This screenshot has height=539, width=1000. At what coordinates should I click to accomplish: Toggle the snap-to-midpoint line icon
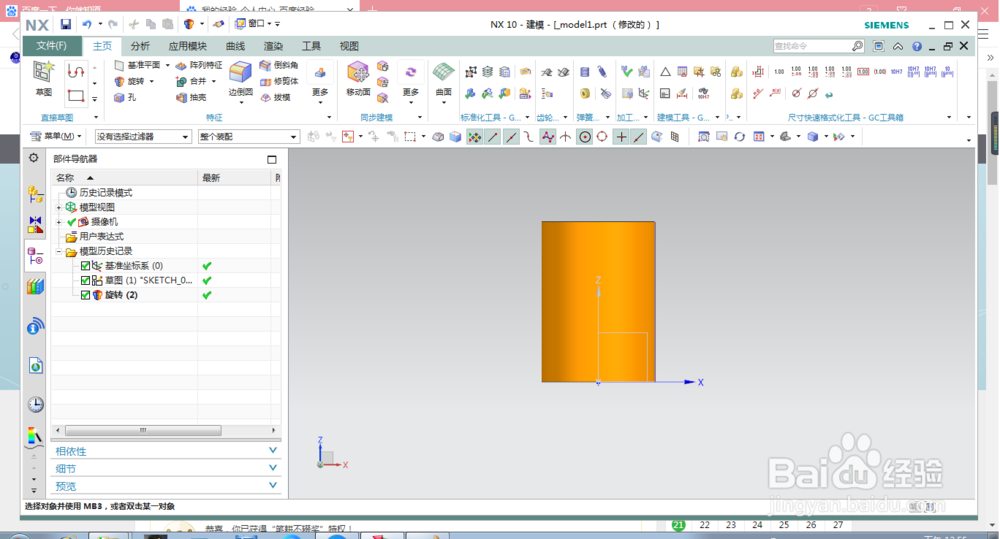tap(511, 137)
